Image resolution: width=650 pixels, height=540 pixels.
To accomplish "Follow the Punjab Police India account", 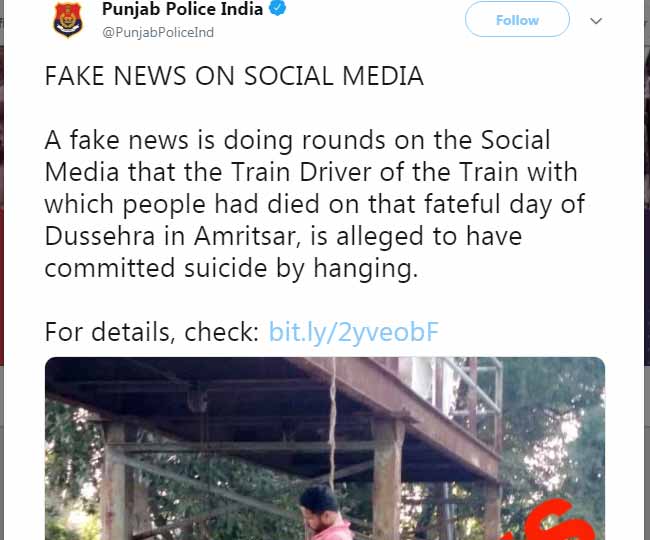I will pyautogui.click(x=517, y=19).
